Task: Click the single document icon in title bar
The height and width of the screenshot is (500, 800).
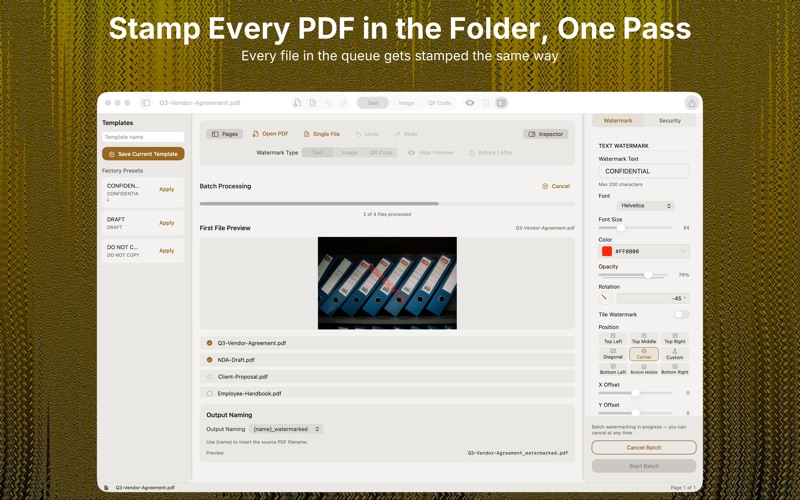Action: point(313,103)
